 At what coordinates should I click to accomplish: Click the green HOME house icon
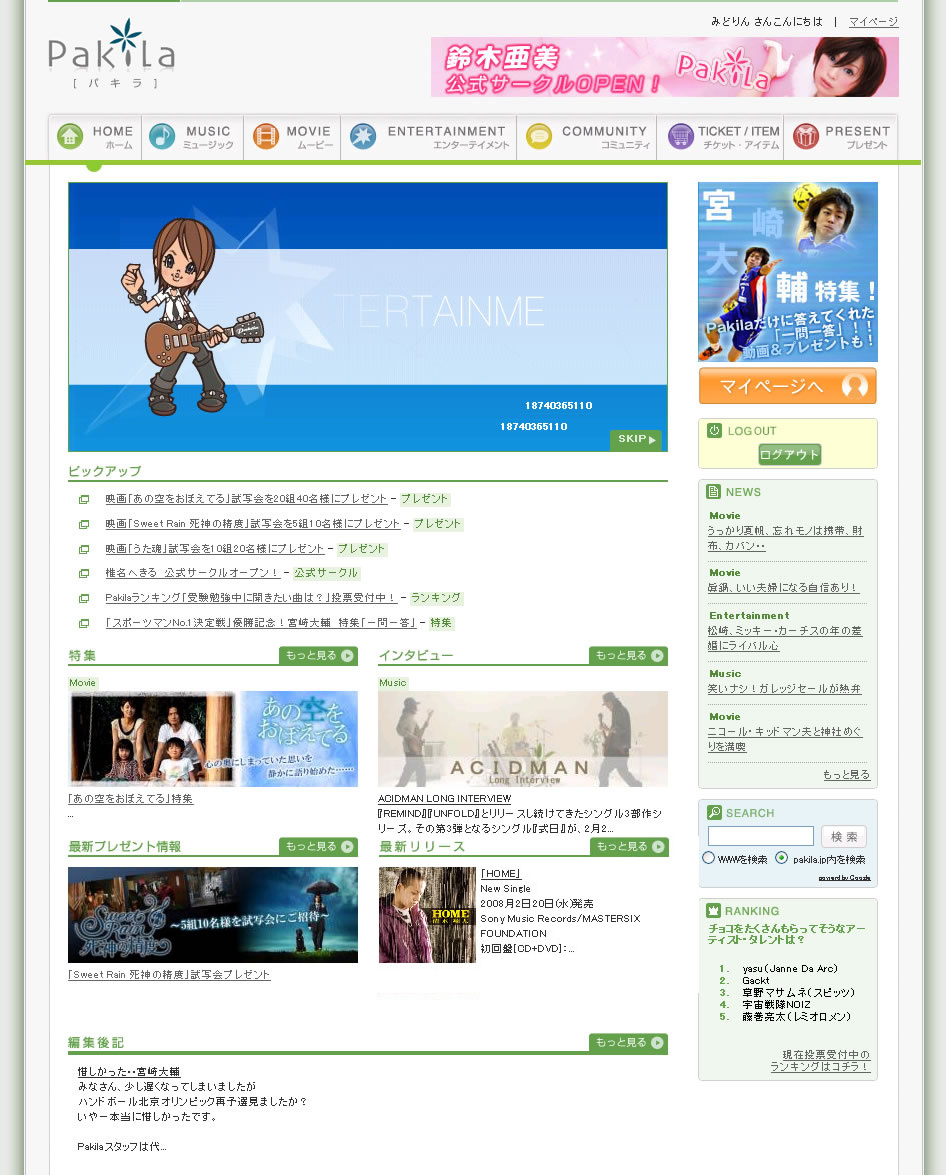point(70,136)
